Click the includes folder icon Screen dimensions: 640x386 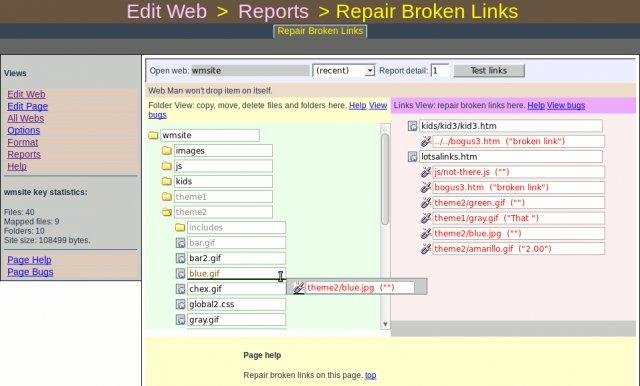(x=180, y=227)
